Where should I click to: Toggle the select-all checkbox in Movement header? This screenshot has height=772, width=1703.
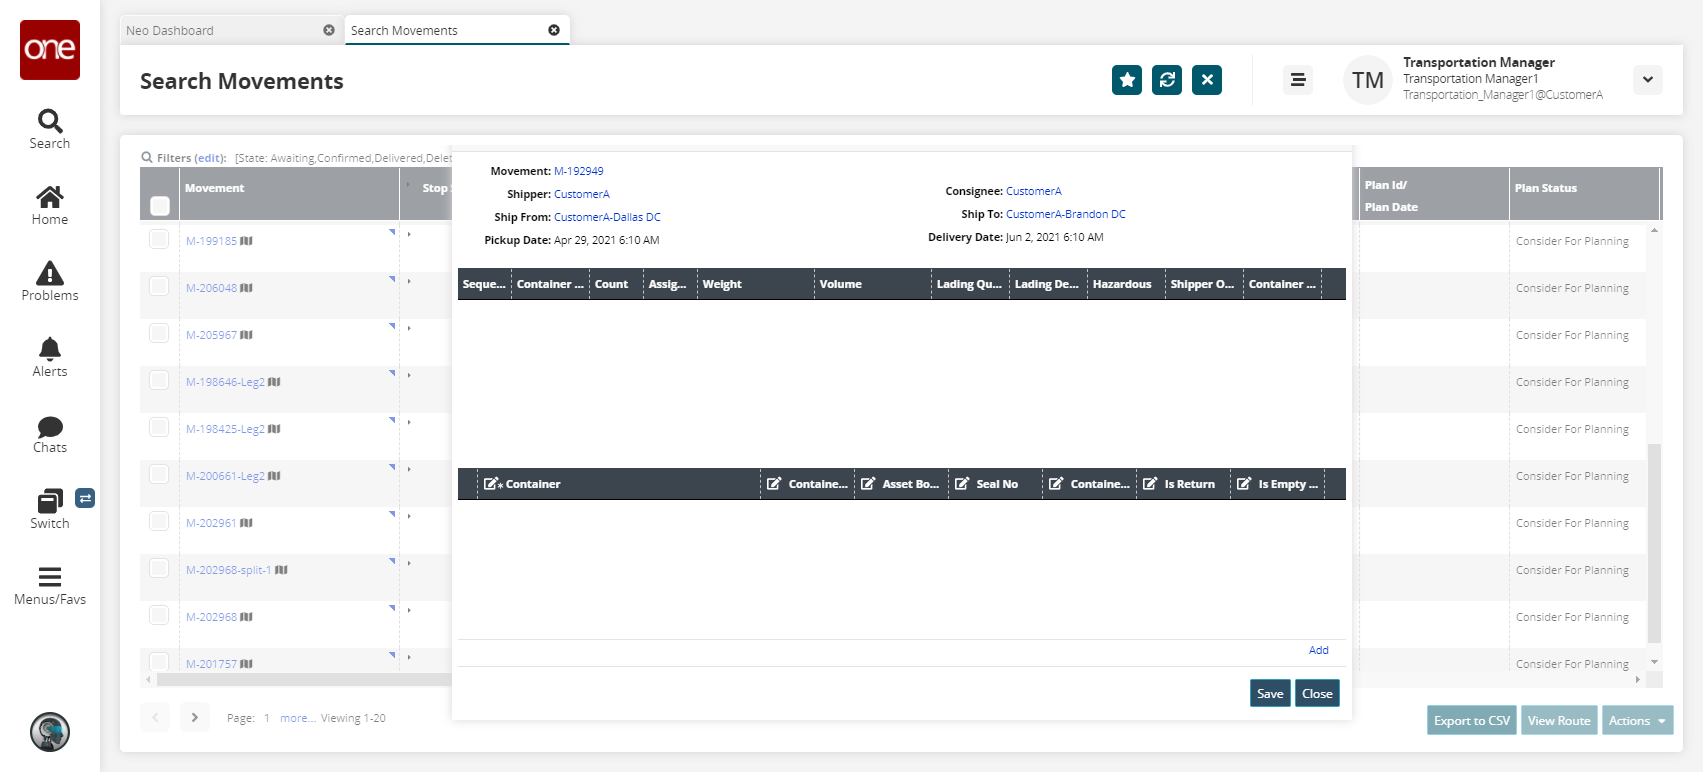pos(160,206)
